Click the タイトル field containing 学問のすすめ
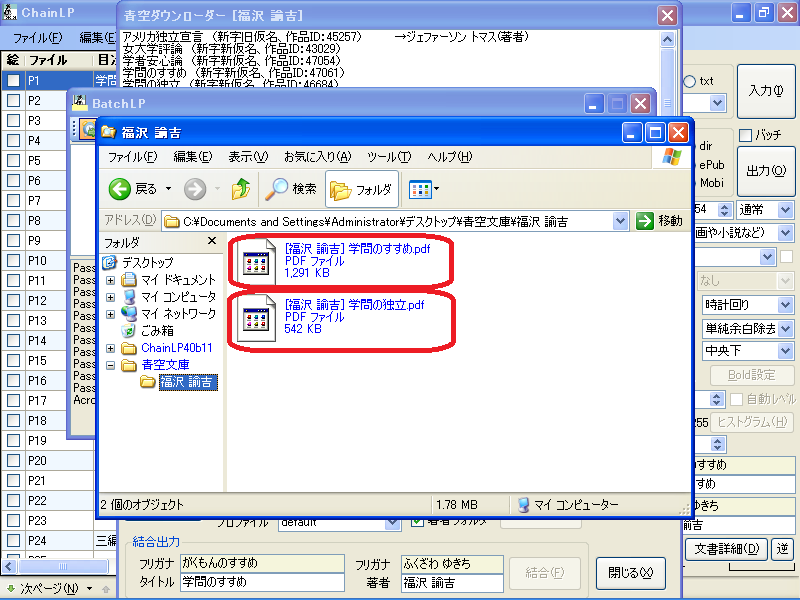This screenshot has height=600, width=800. point(263,582)
